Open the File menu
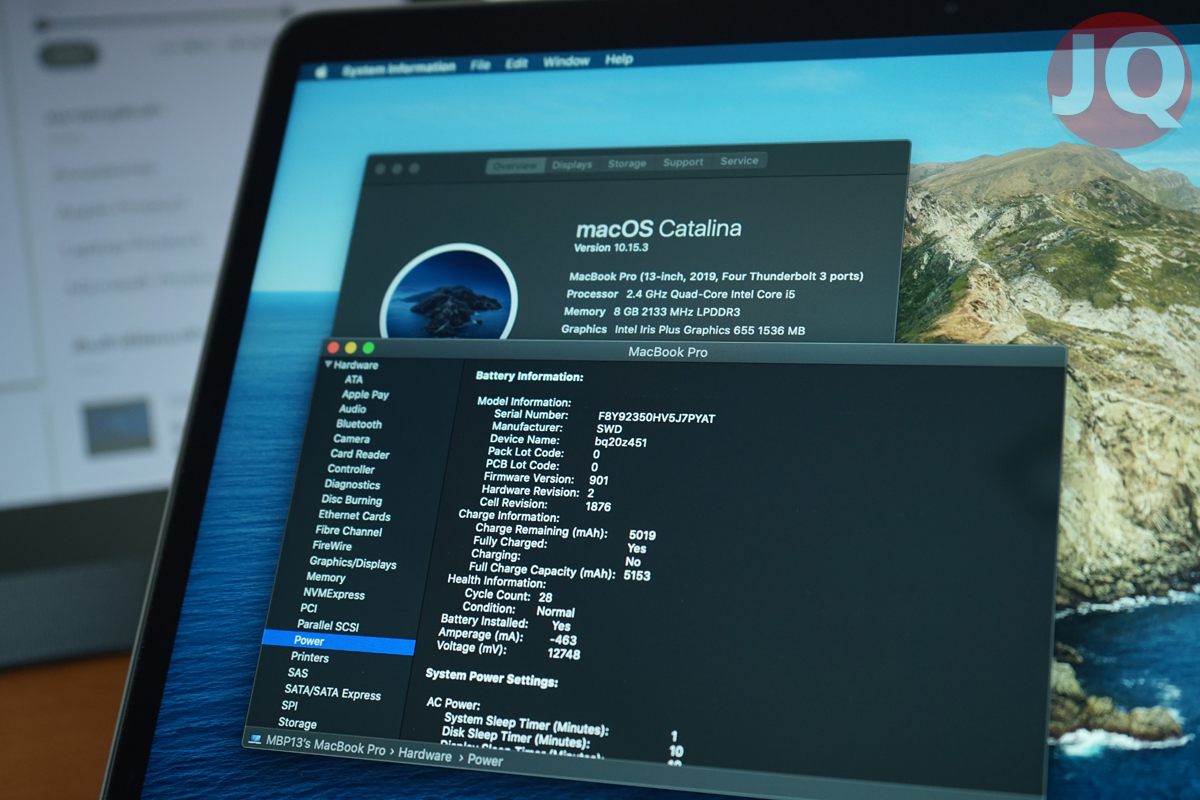This screenshot has width=1200, height=800. 480,65
